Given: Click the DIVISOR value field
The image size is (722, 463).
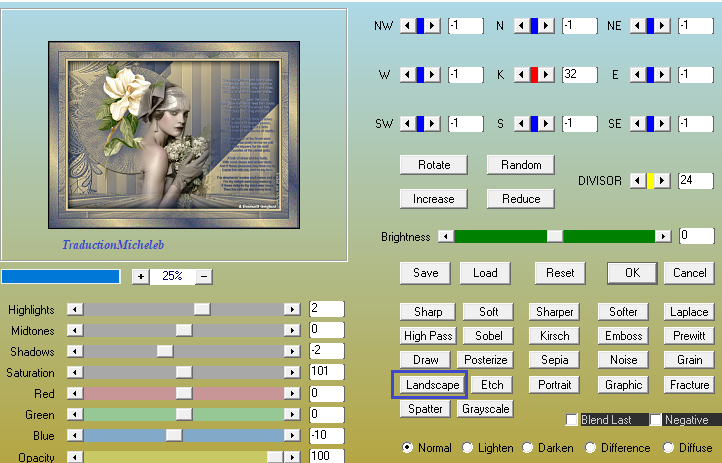Looking at the screenshot, I should [x=696, y=180].
